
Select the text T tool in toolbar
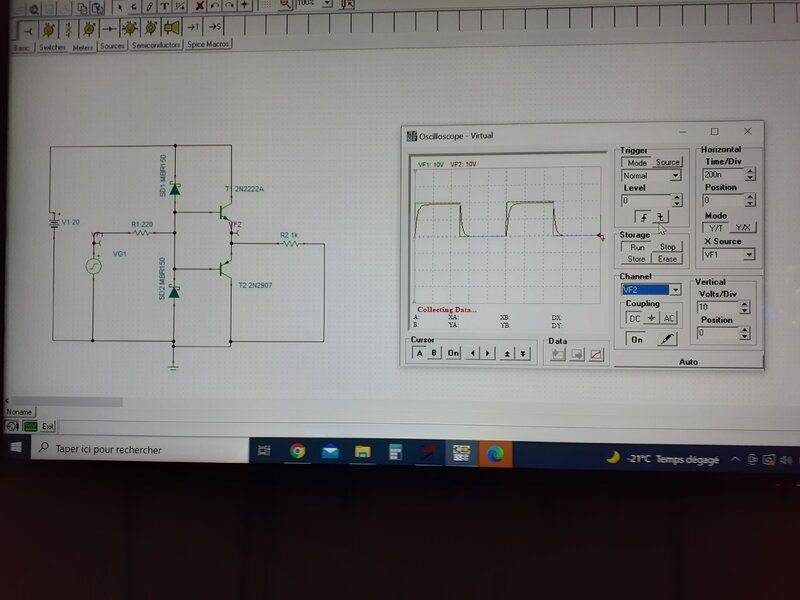163,5
